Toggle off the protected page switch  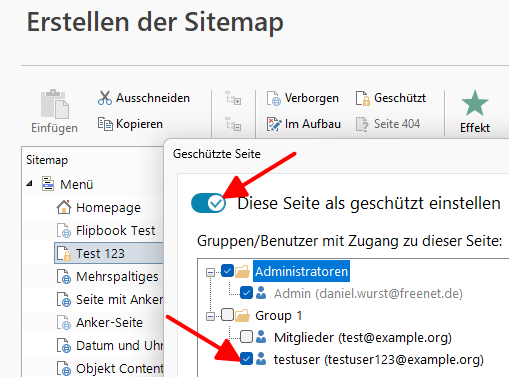(x=209, y=203)
